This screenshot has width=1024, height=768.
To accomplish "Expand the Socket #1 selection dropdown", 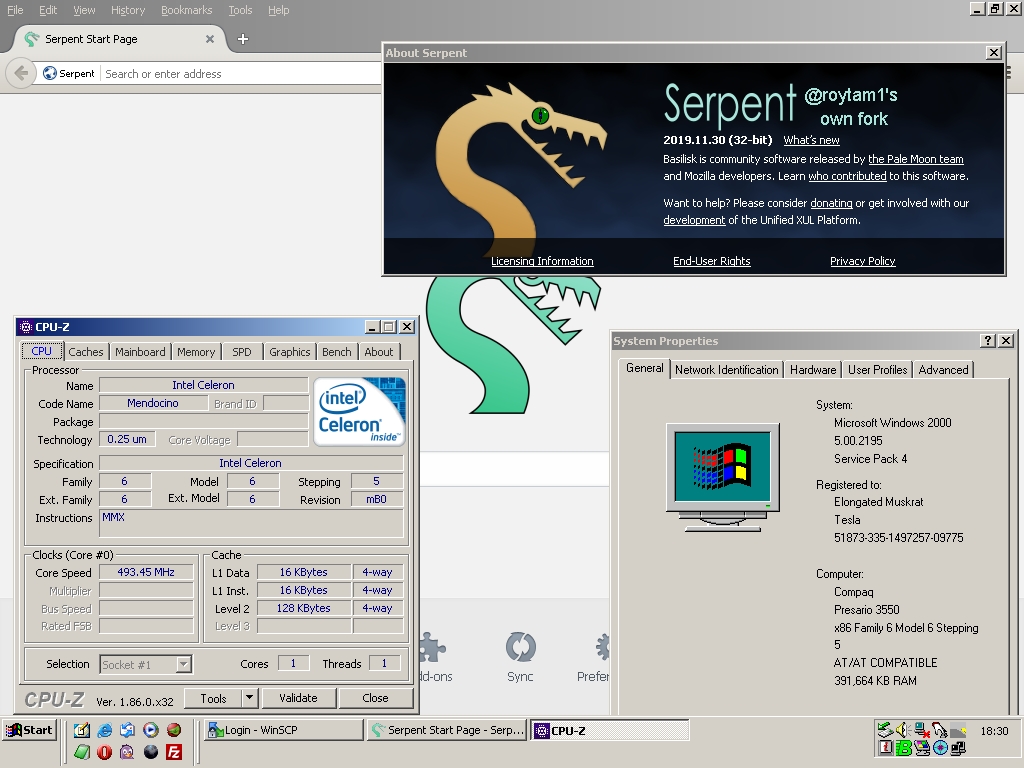I will (183, 664).
